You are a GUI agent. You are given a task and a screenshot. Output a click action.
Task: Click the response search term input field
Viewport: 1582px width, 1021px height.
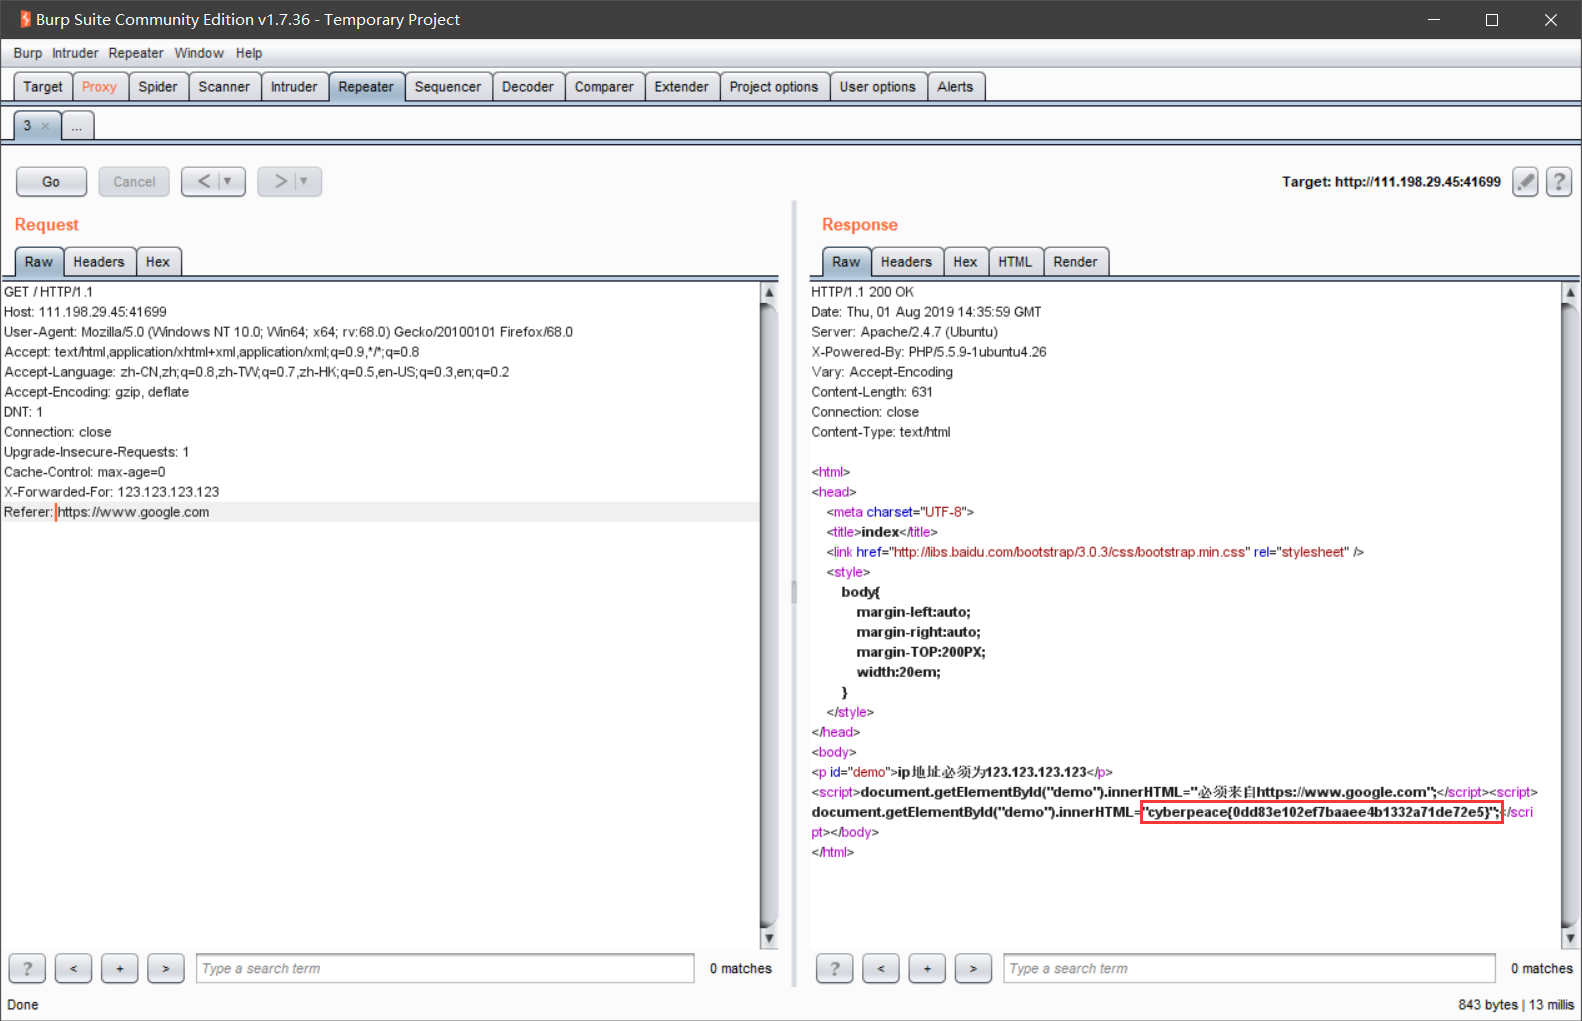[1249, 968]
